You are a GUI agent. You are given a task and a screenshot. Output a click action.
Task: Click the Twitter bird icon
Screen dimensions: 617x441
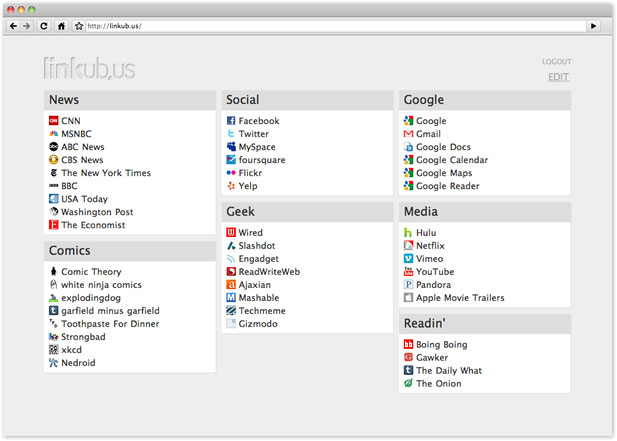tap(231, 134)
